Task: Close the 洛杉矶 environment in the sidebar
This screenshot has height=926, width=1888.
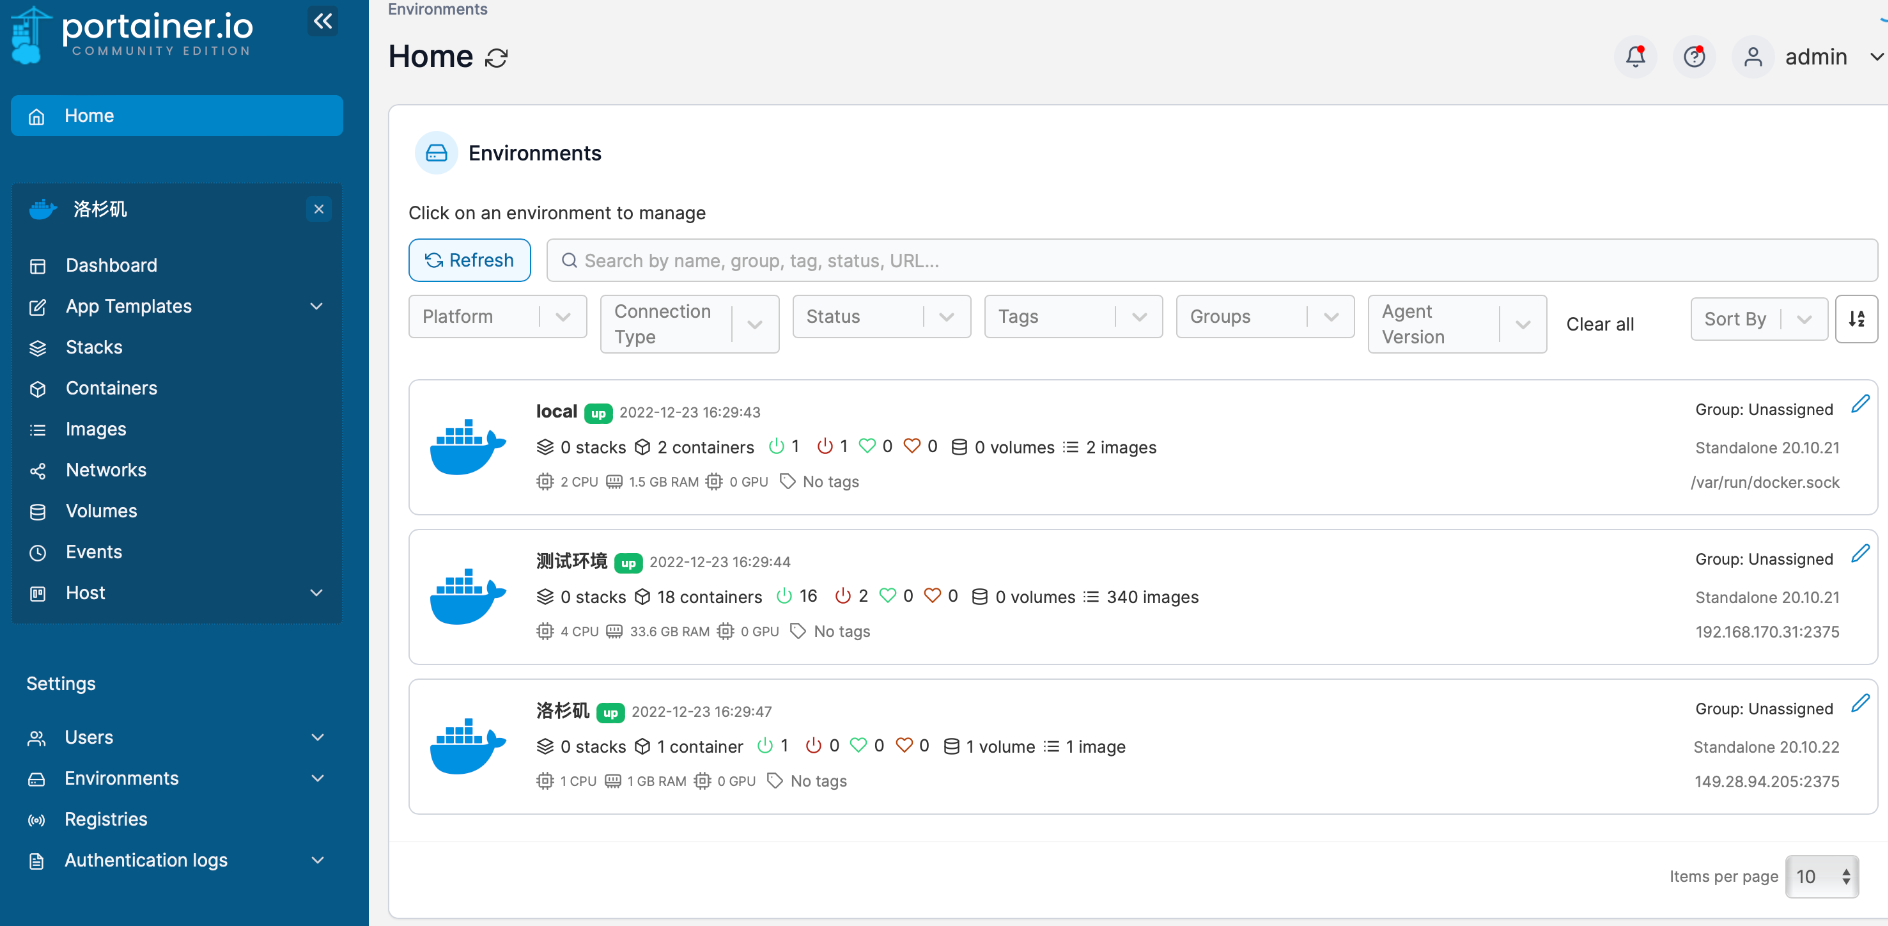Action: pyautogui.click(x=319, y=209)
